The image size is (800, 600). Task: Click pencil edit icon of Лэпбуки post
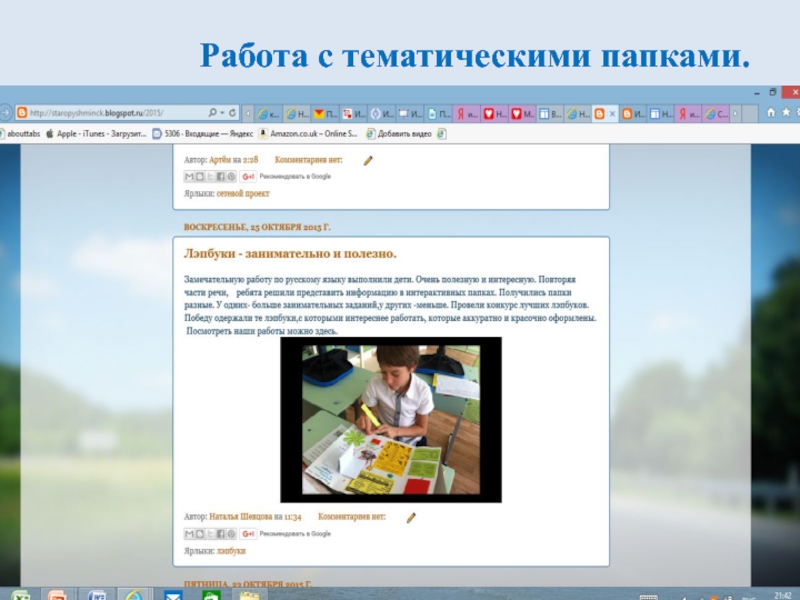pos(411,518)
